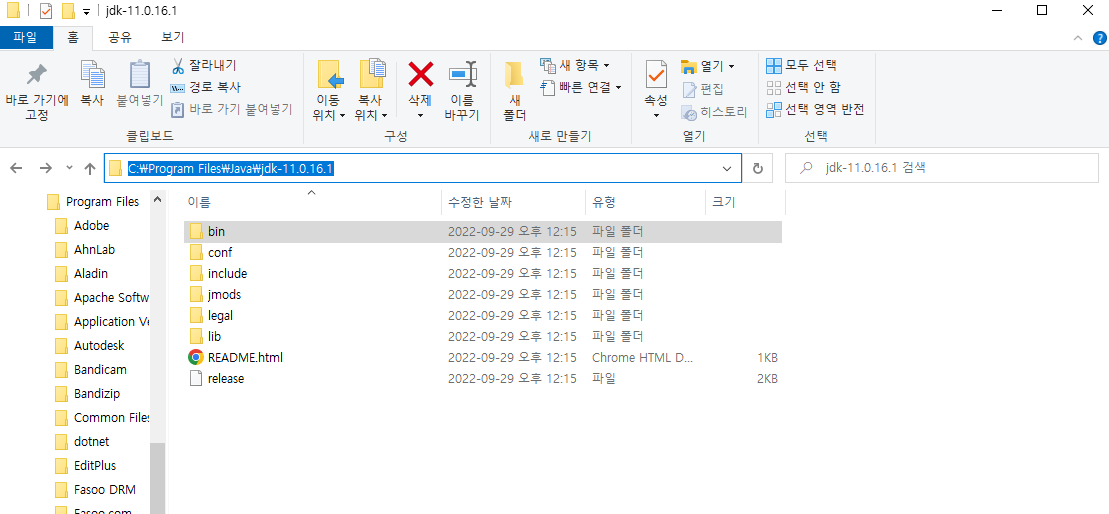Screen dimensions: 1109x514
Task: Open 속성 properties checkmark icon
Action: (656, 73)
